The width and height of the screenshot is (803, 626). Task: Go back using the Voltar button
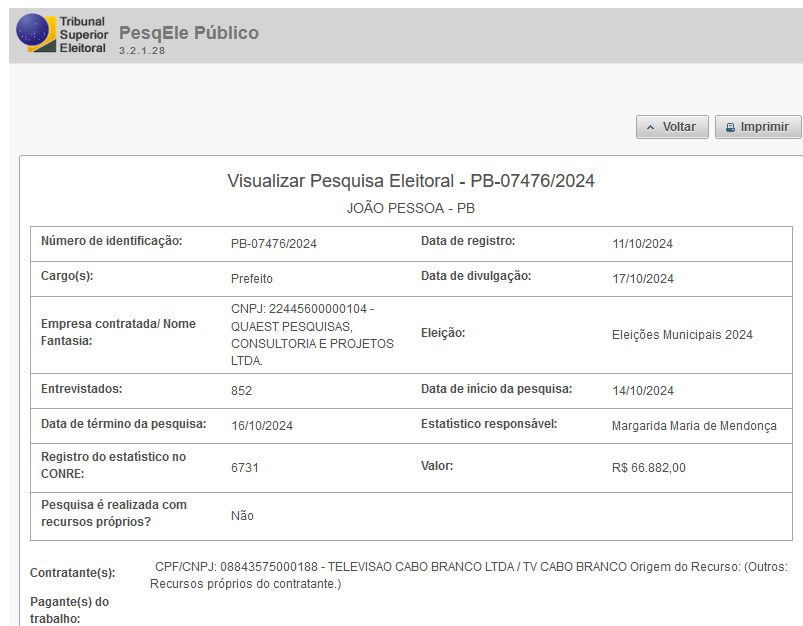(x=672, y=127)
